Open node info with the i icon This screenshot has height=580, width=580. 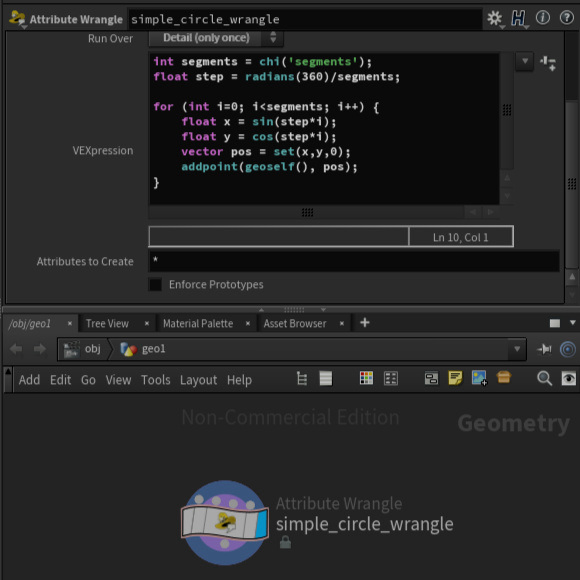click(x=543, y=18)
